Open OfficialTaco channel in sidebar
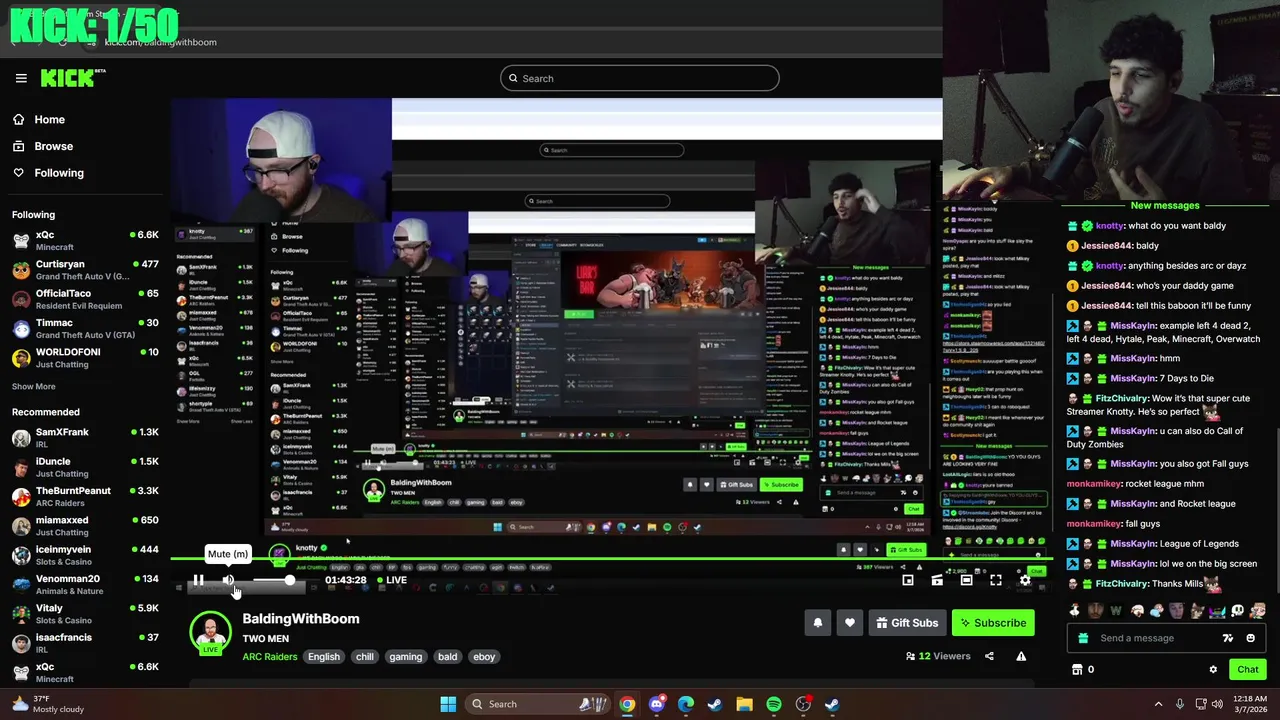 85,299
